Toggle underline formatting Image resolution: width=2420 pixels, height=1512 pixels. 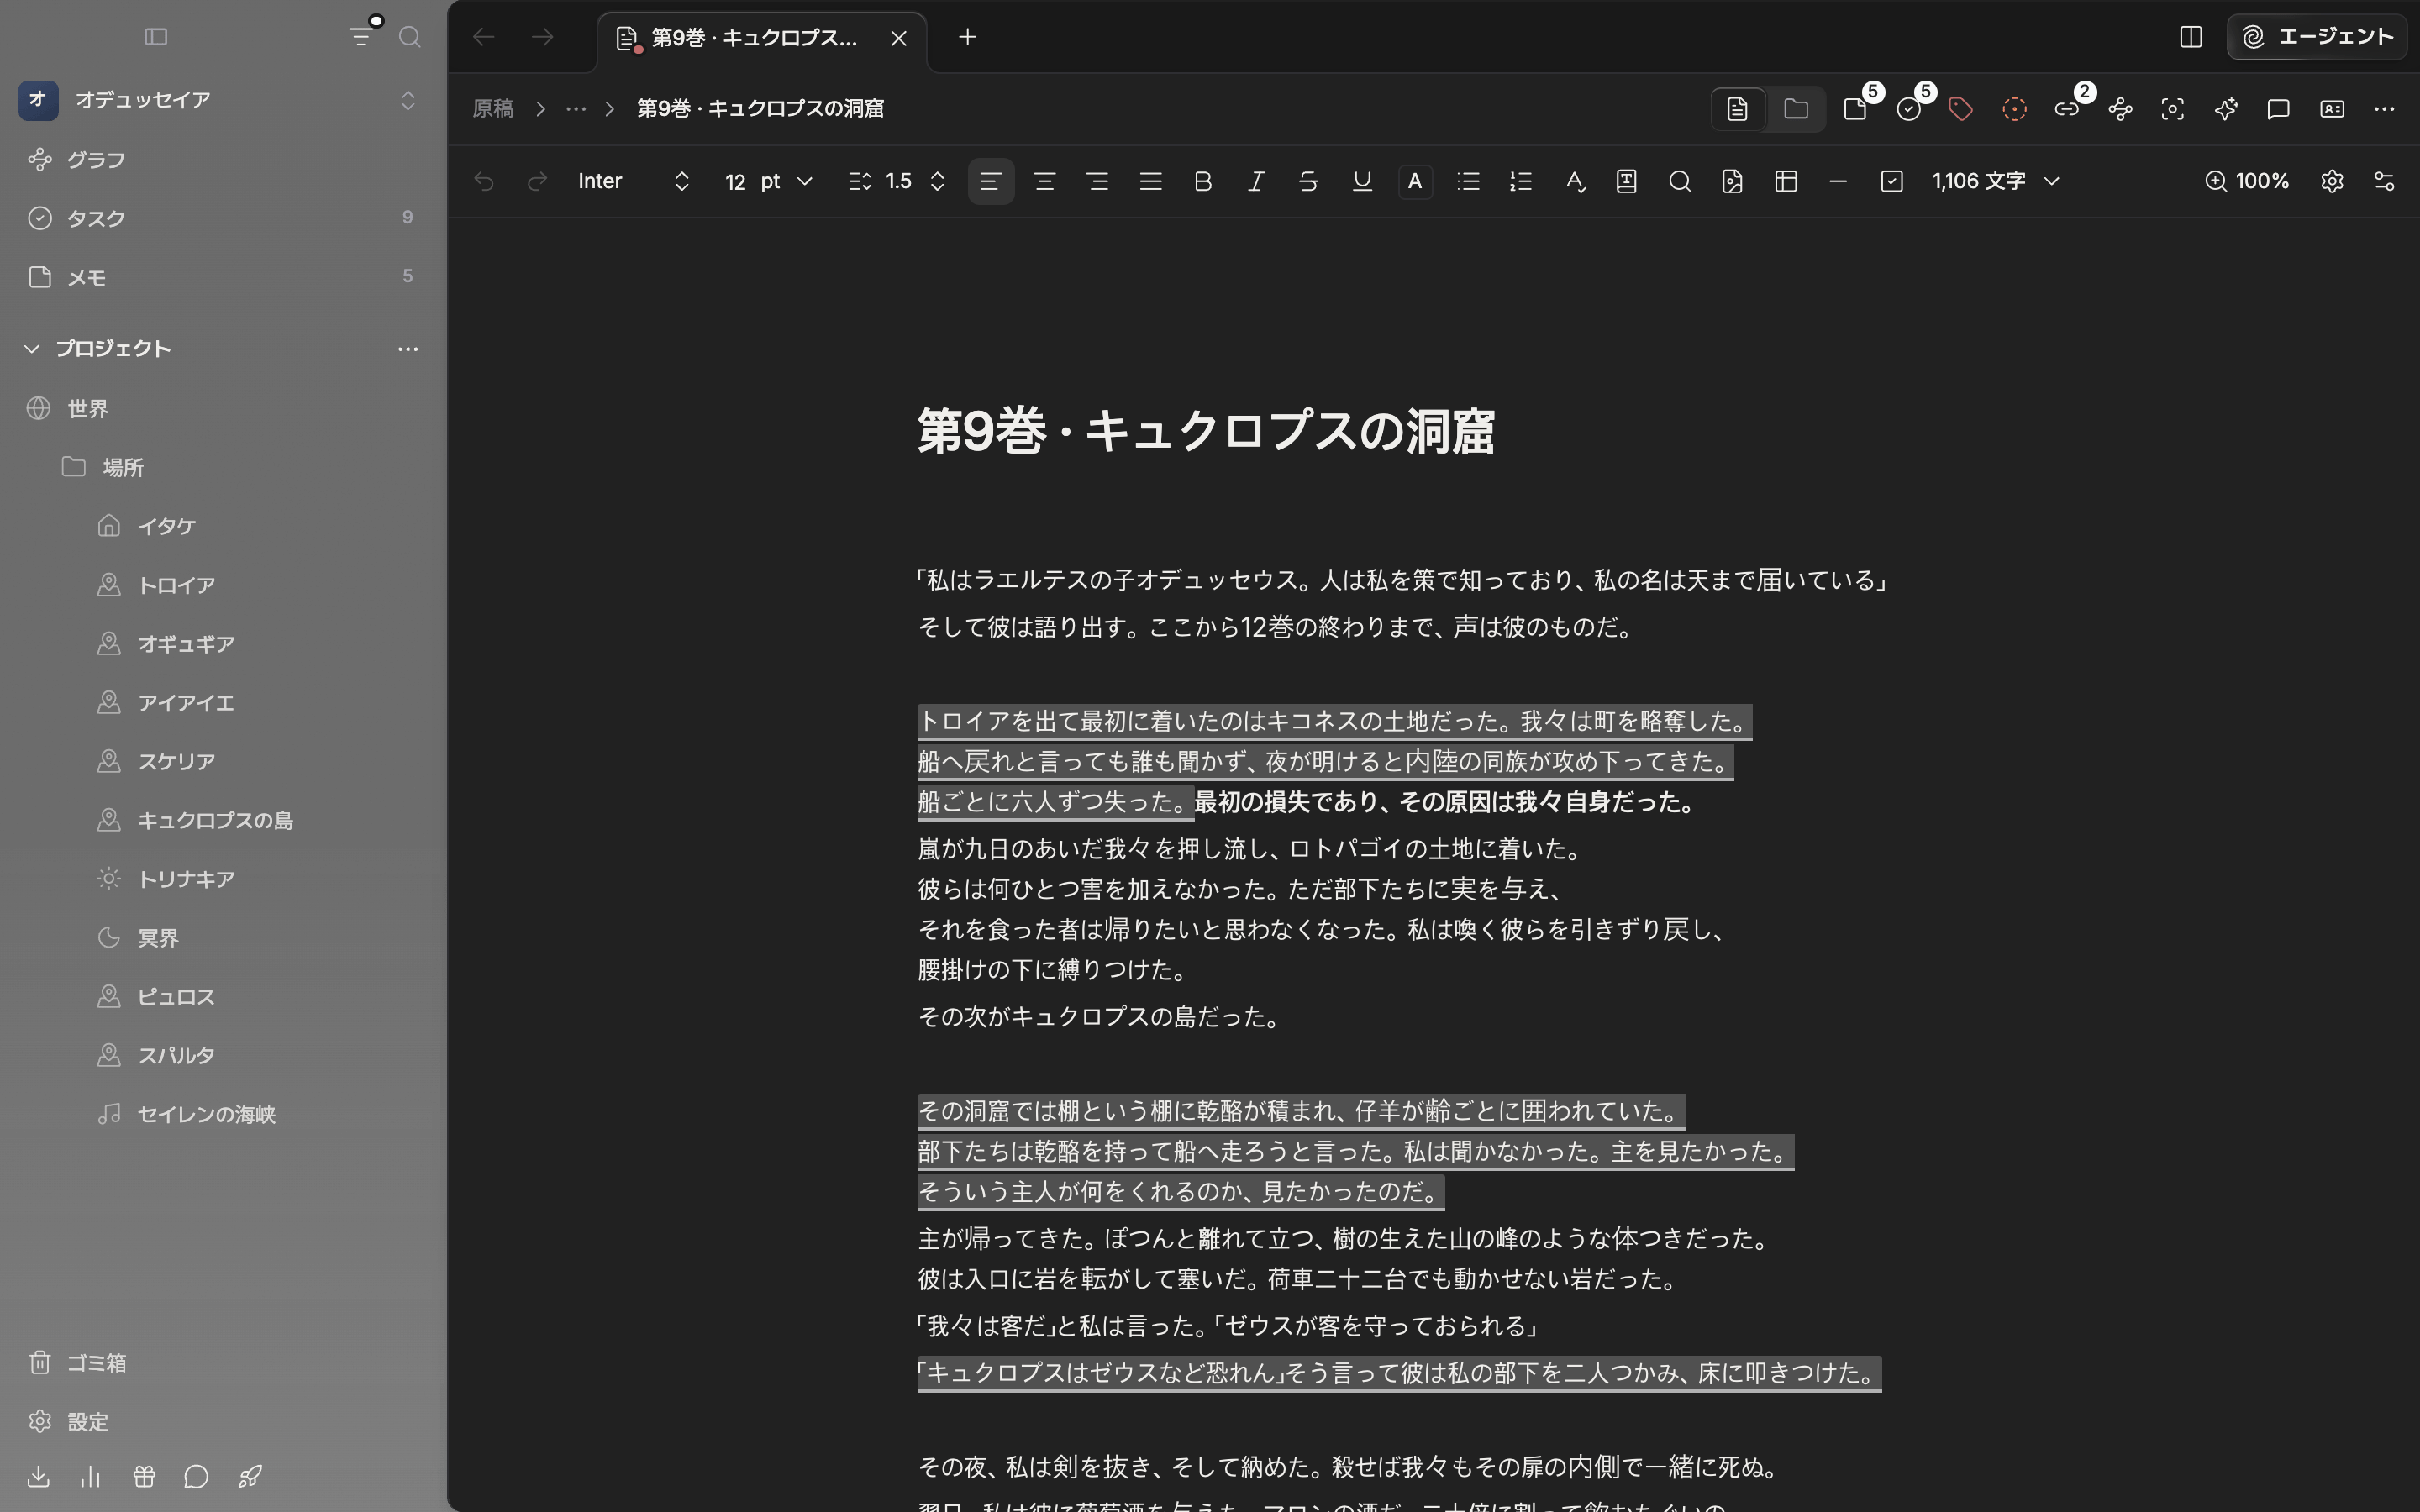pyautogui.click(x=1362, y=181)
